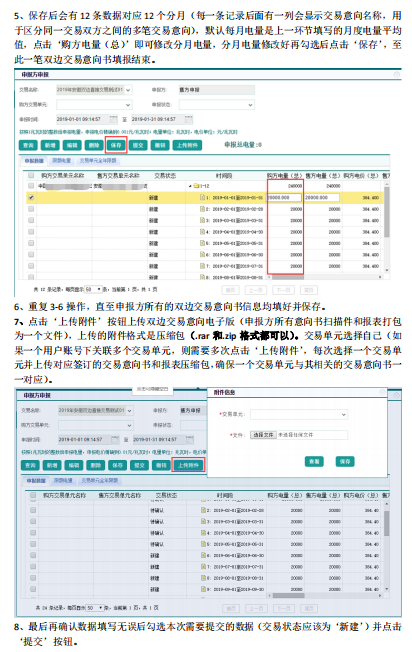Close the 附件信息 dialog with its corner icon
The height and width of the screenshot is (652, 412).
382,392
